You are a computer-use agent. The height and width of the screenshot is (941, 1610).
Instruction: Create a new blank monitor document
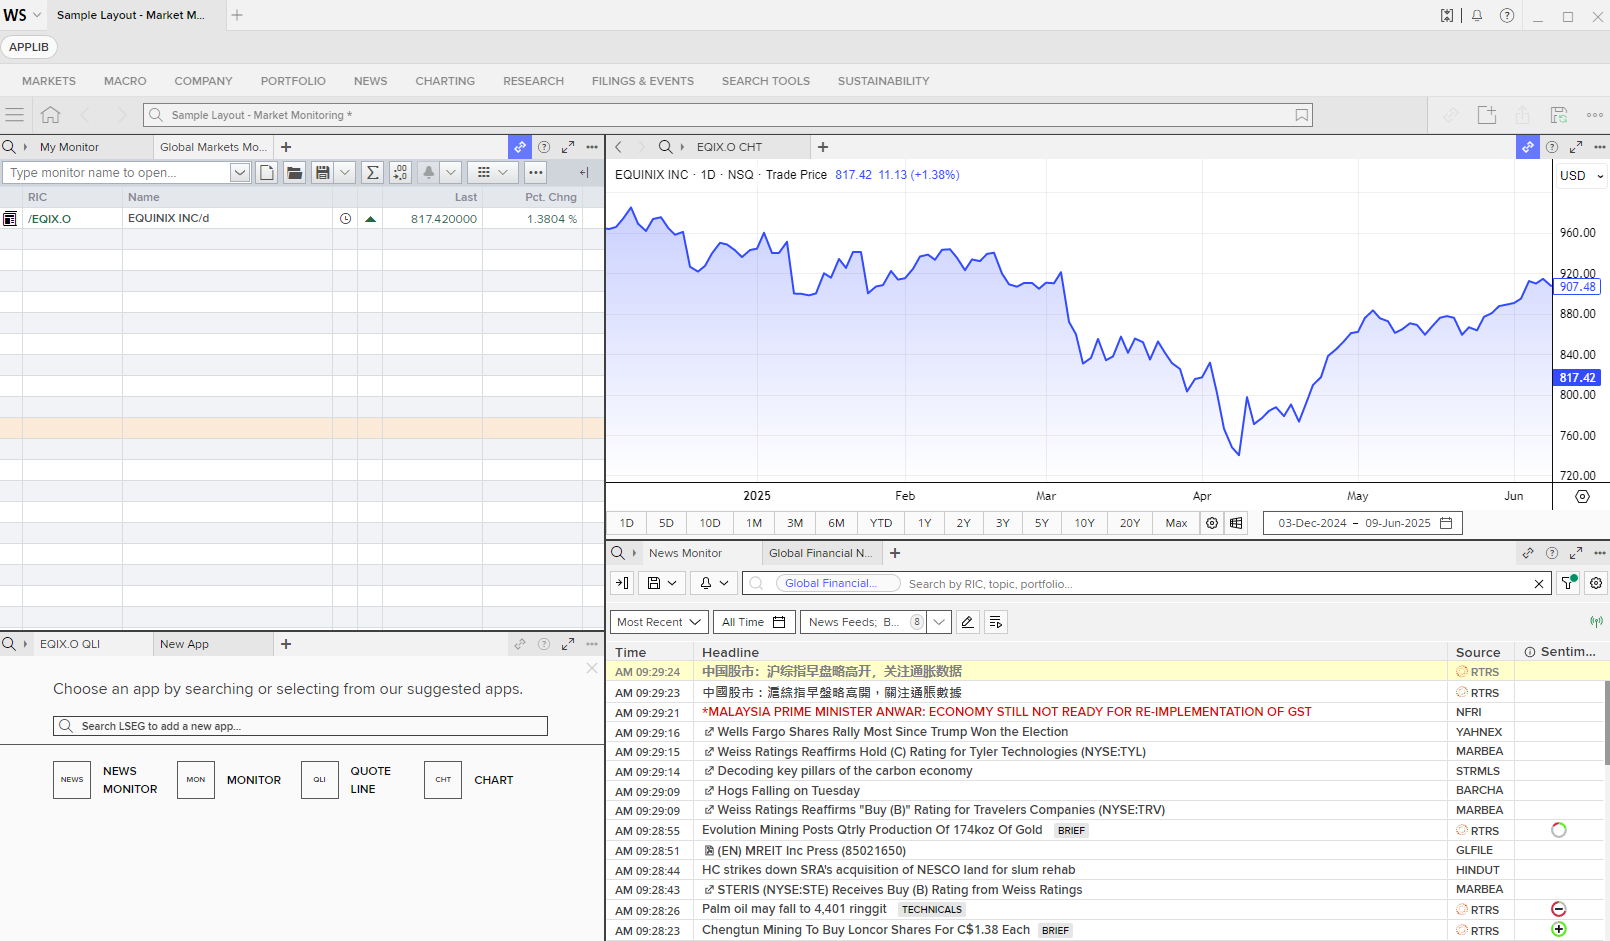tap(267, 173)
